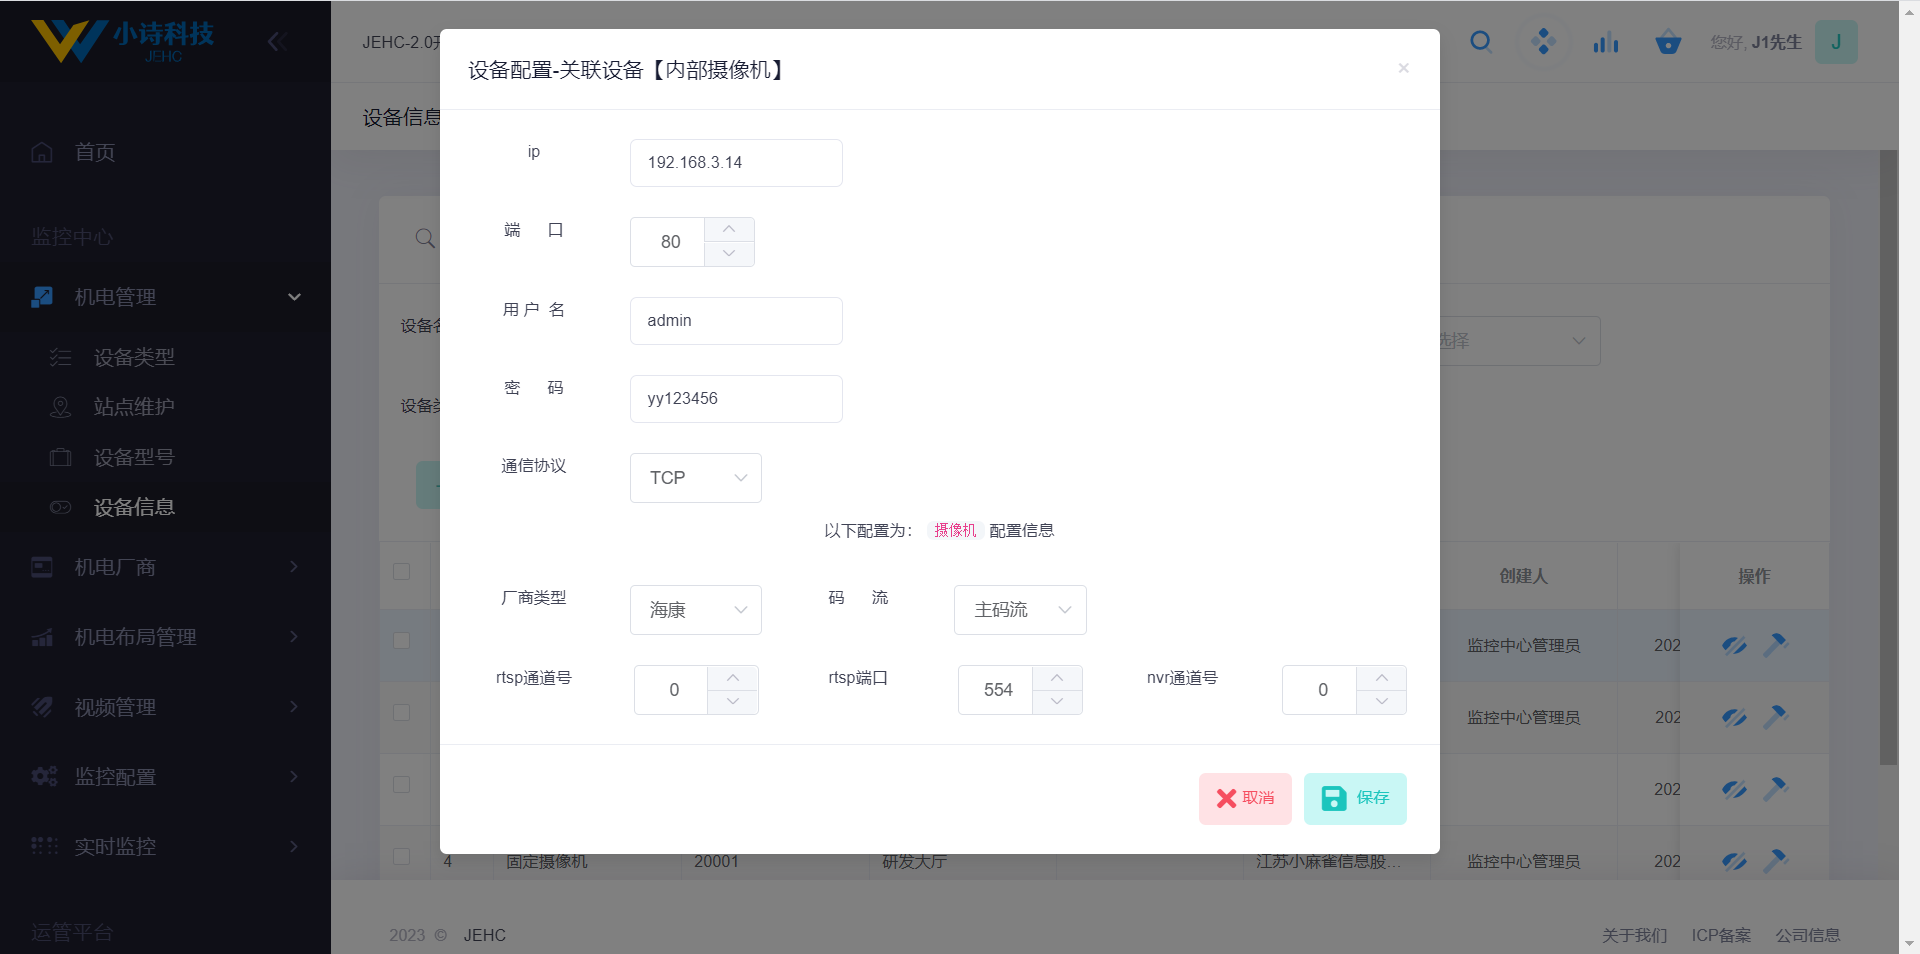Click hammer config icon in first row
Screen dimensions: 1920x954
click(1775, 645)
